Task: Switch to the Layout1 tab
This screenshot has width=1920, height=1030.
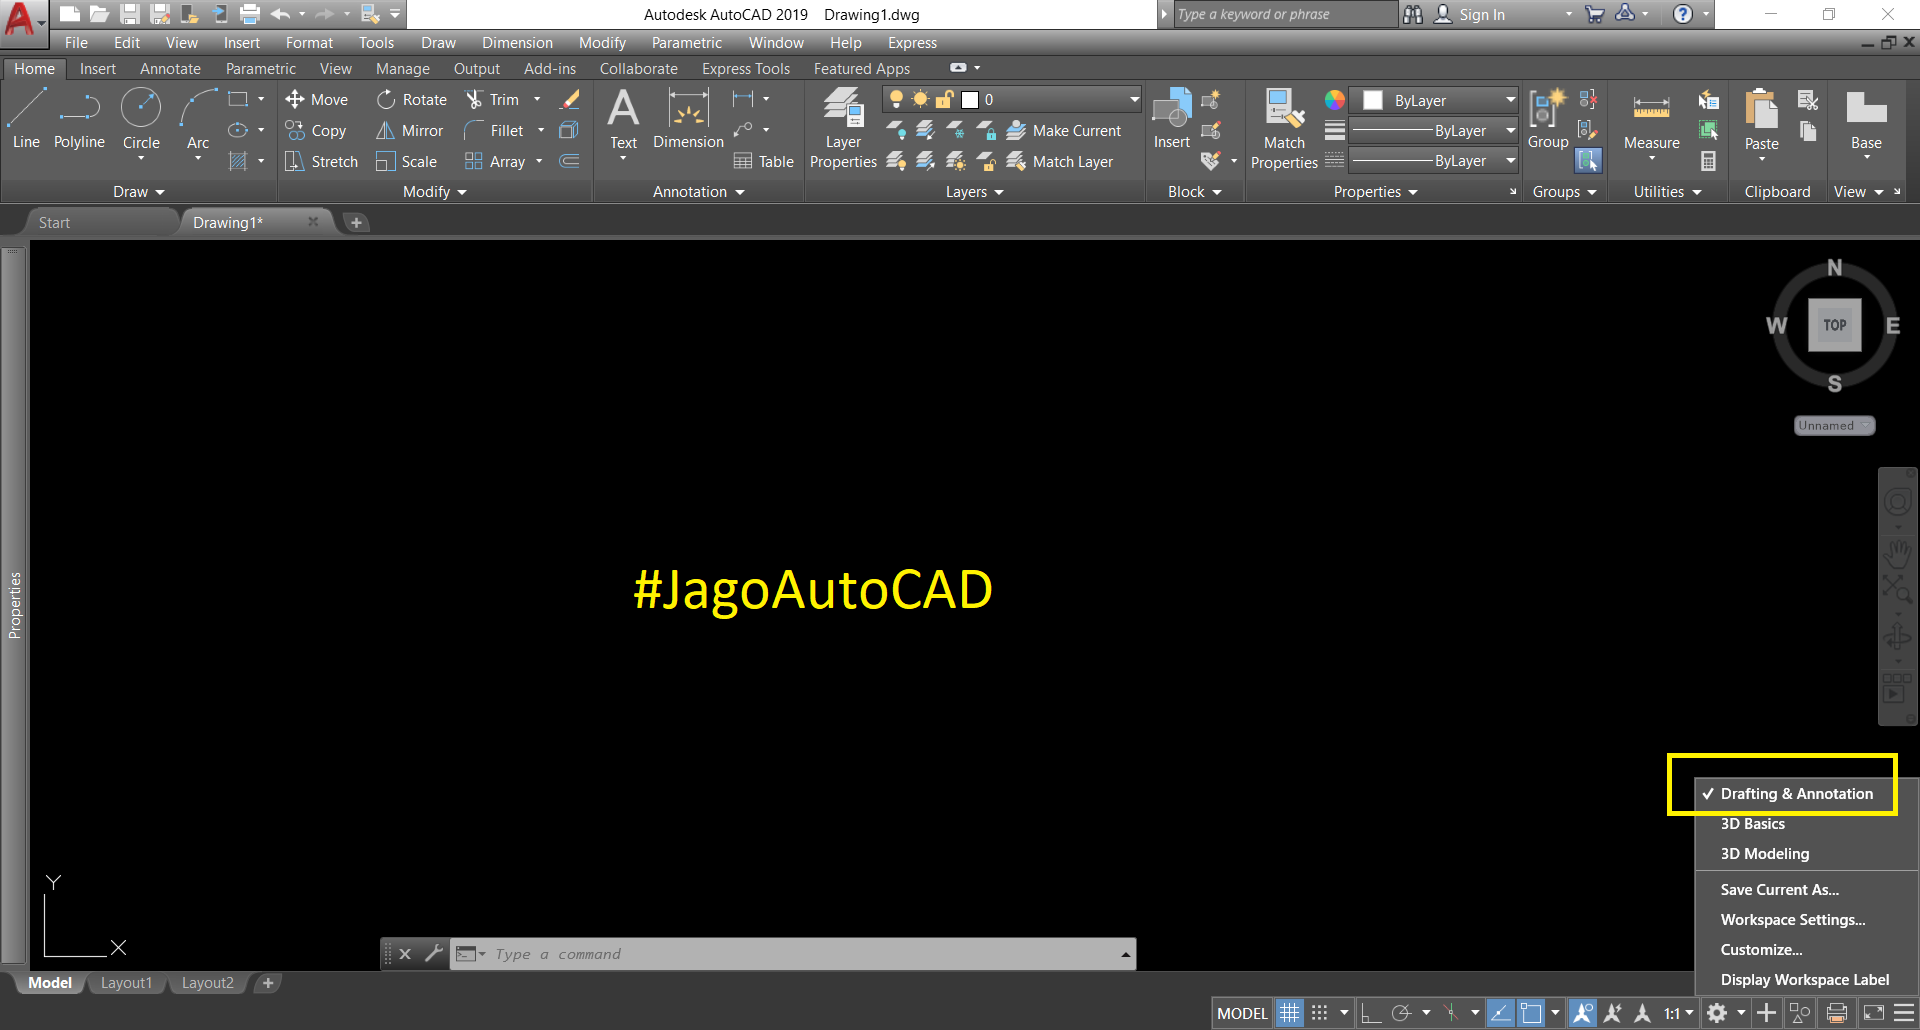Action: point(126,982)
